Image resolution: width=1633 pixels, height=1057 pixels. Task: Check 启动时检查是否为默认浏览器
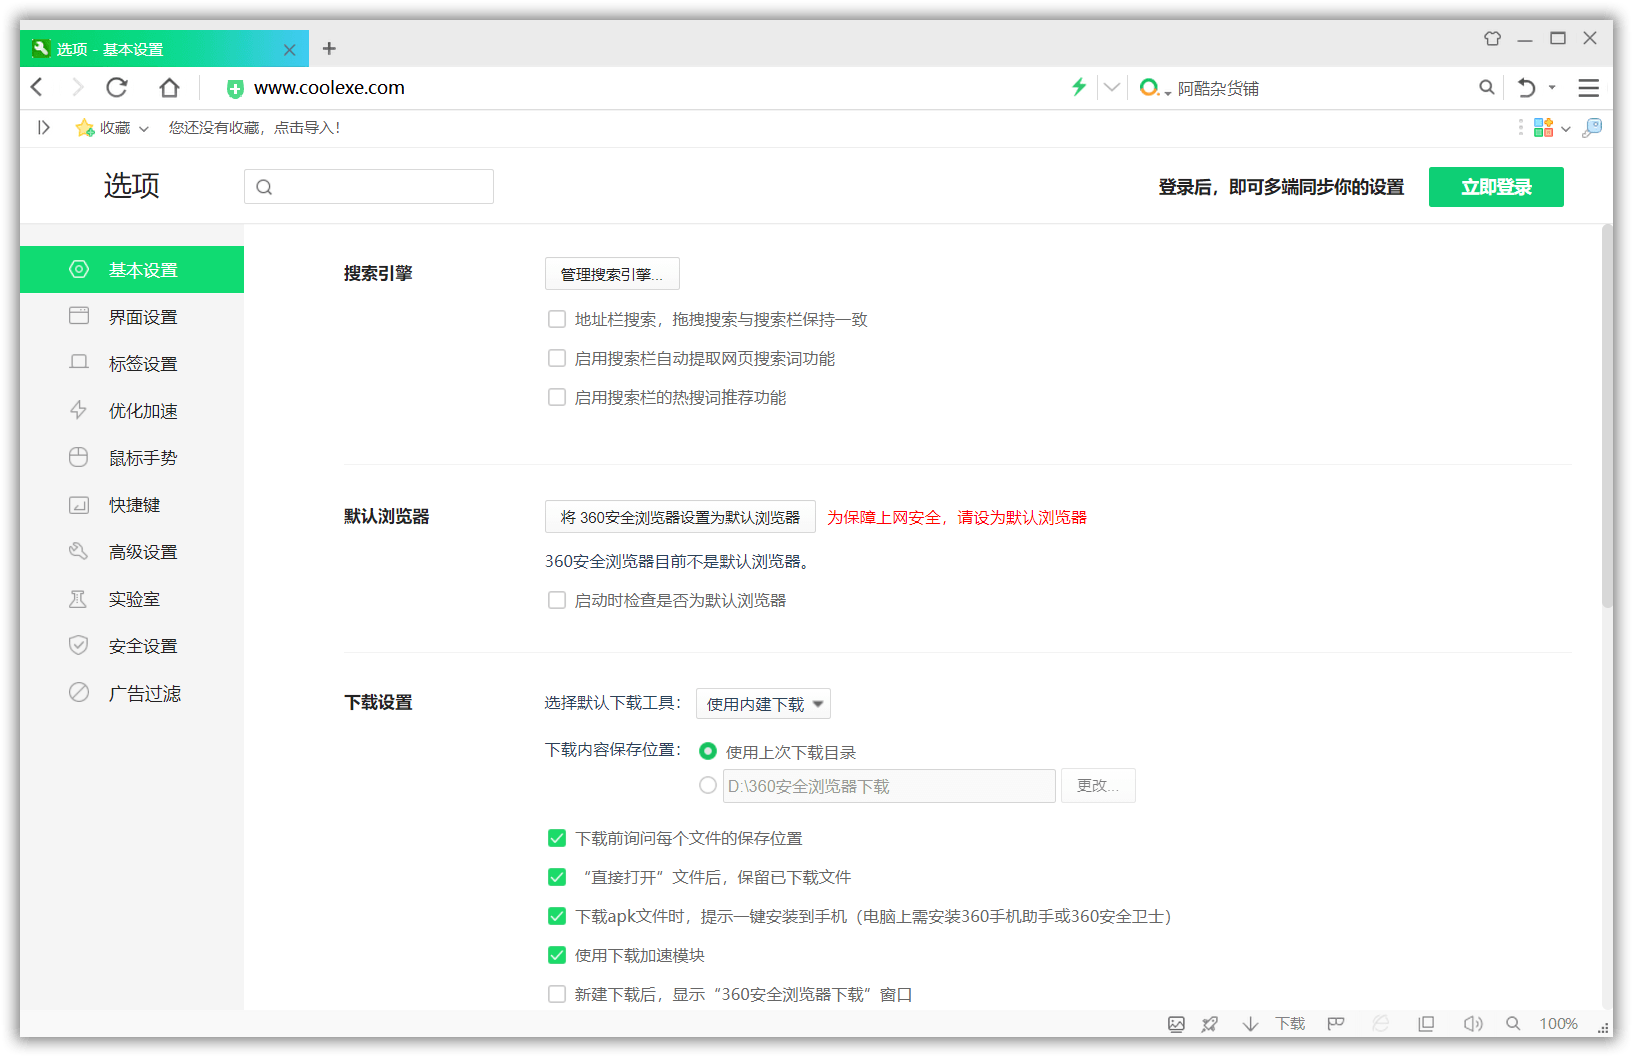(557, 600)
